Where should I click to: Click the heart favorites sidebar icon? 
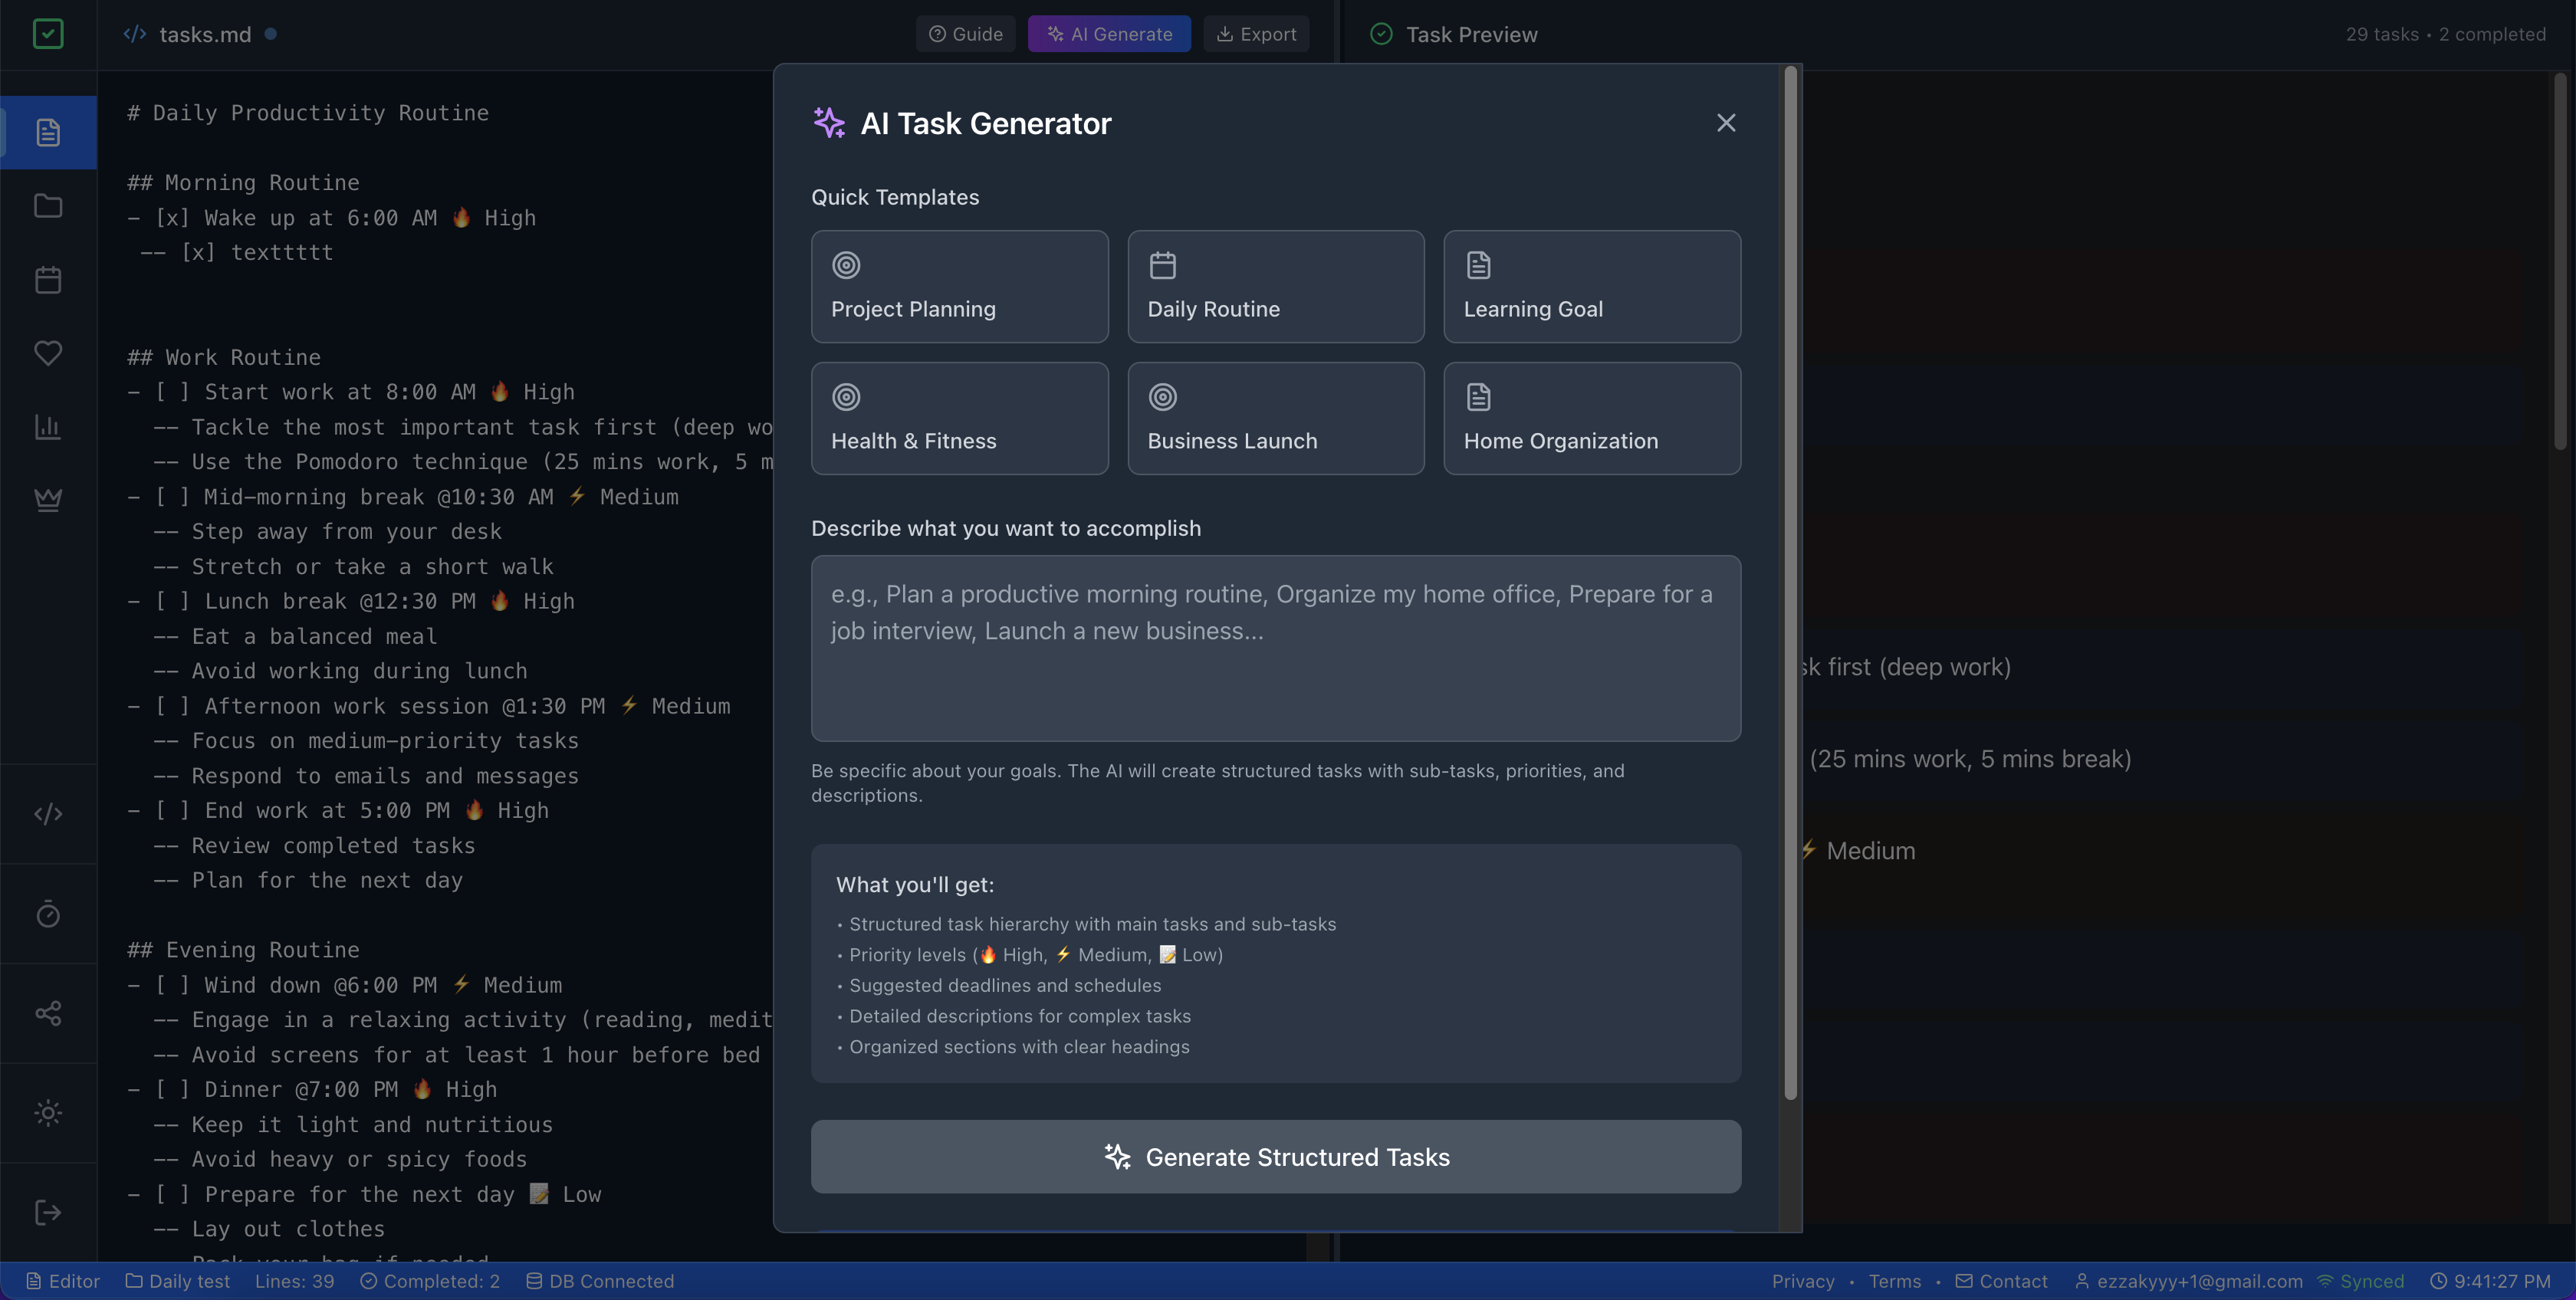click(48, 353)
